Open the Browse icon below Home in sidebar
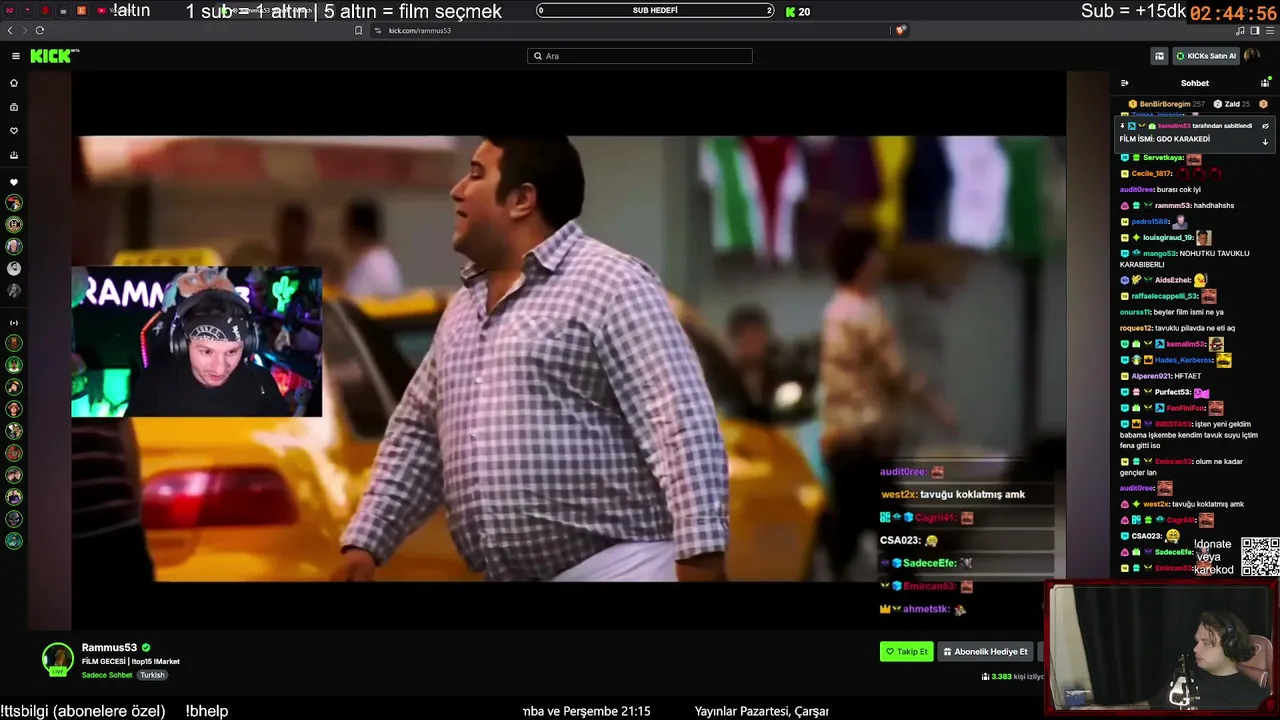This screenshot has width=1280, height=720. point(14,107)
